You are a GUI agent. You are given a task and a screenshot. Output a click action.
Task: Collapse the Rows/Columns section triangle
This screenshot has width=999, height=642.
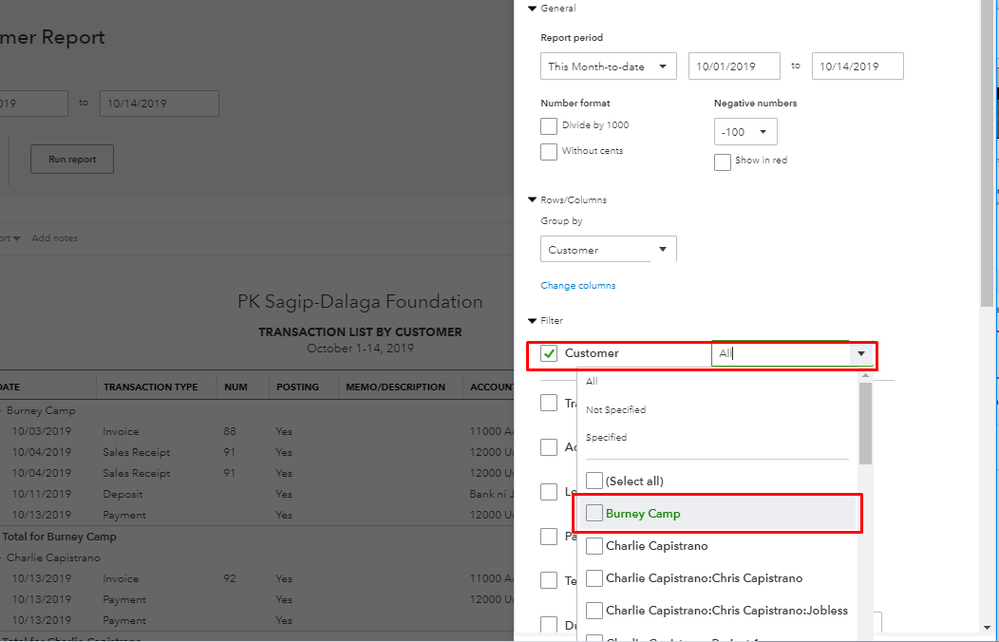(x=532, y=200)
